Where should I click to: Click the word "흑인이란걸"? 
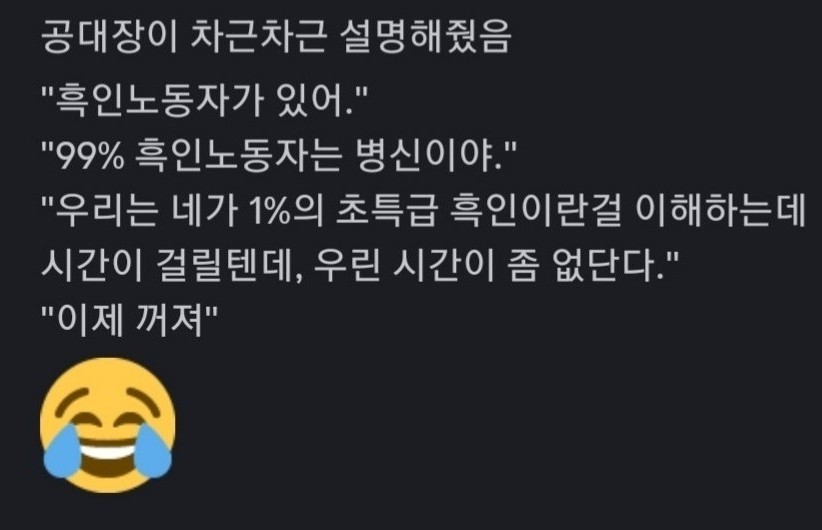point(536,211)
